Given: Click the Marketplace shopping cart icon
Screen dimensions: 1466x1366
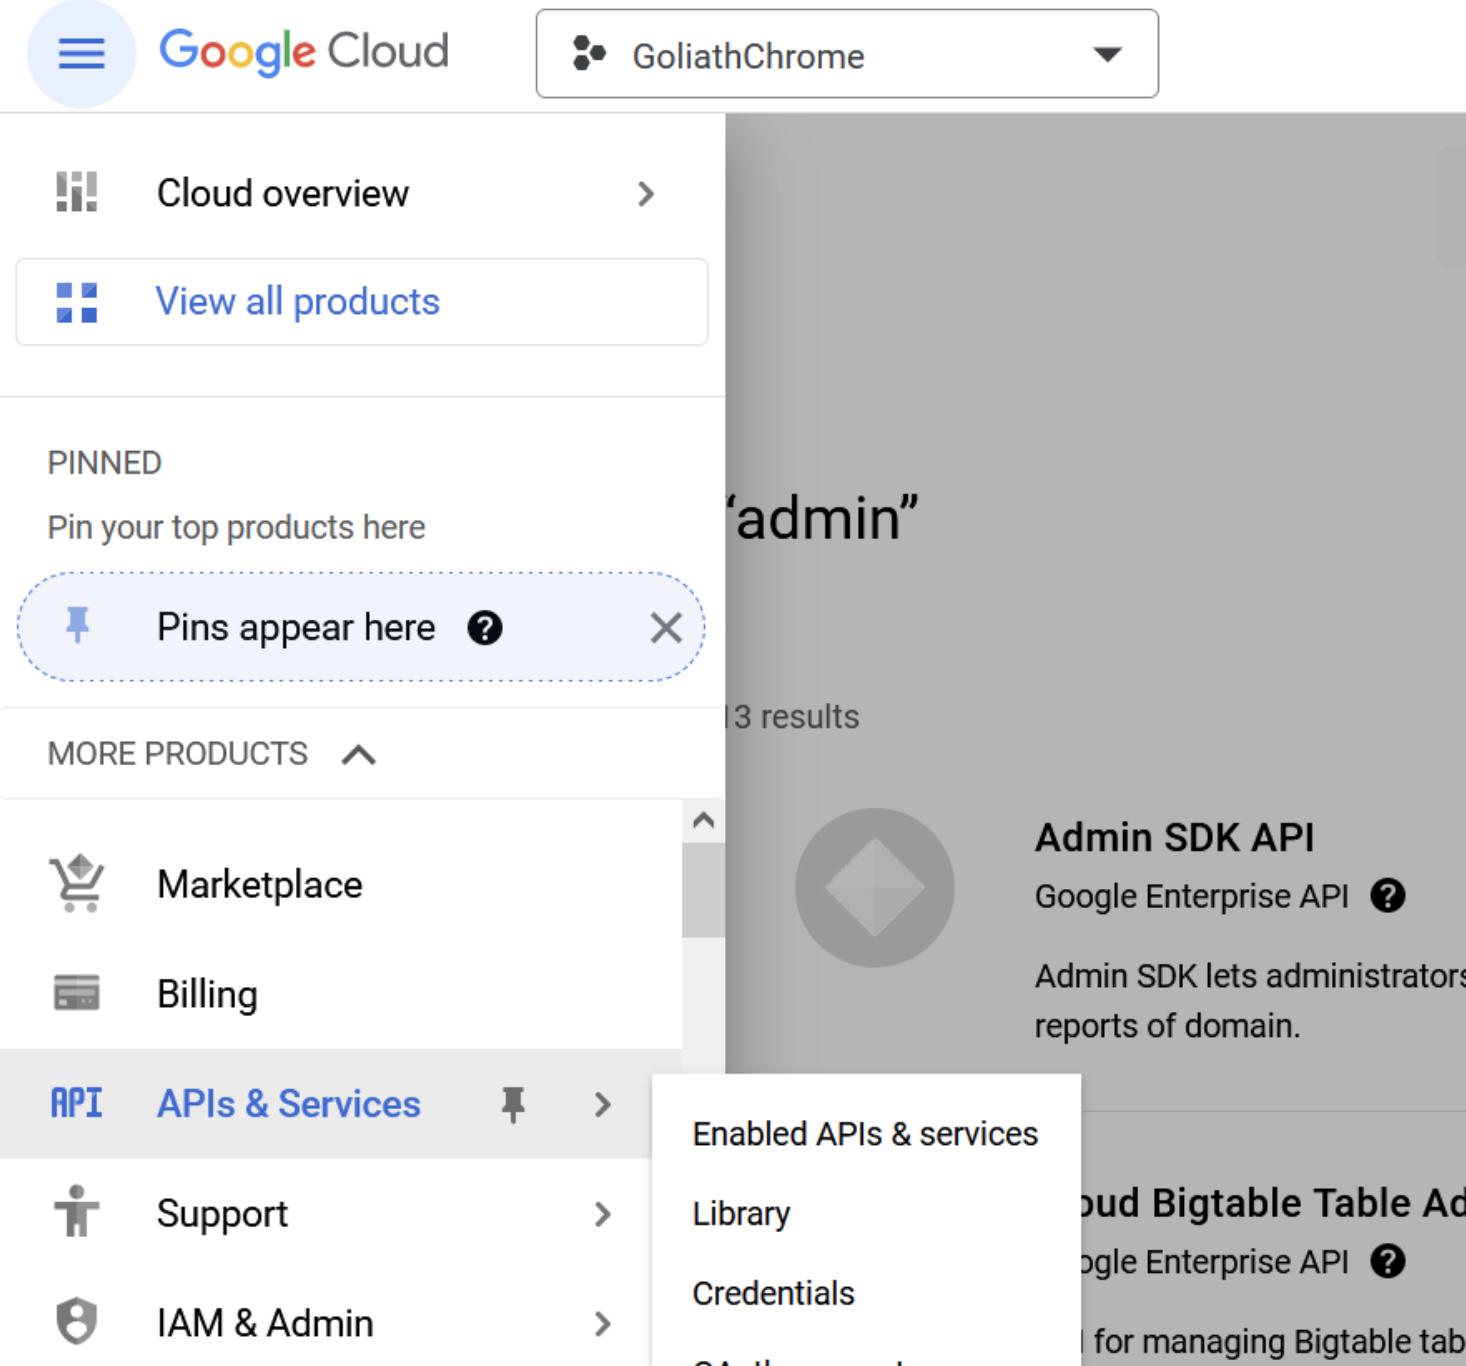Looking at the screenshot, I should point(77,884).
